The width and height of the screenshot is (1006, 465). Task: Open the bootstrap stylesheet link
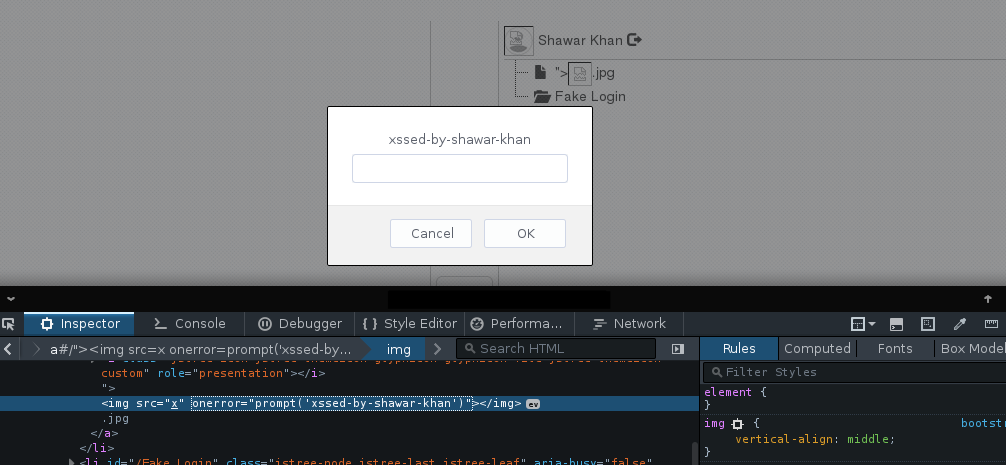tap(983, 423)
